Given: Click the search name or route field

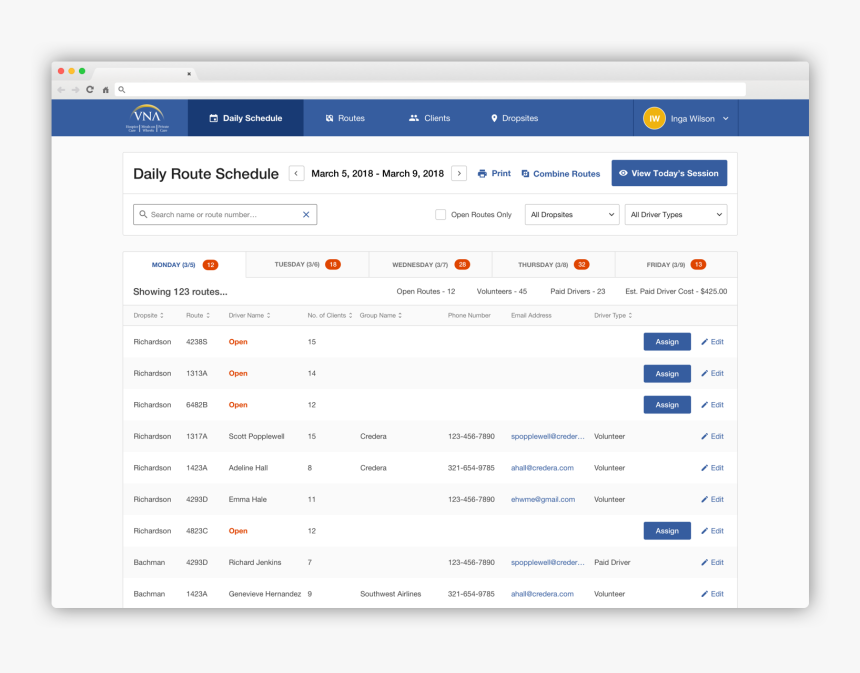Looking at the screenshot, I should pyautogui.click(x=220, y=214).
